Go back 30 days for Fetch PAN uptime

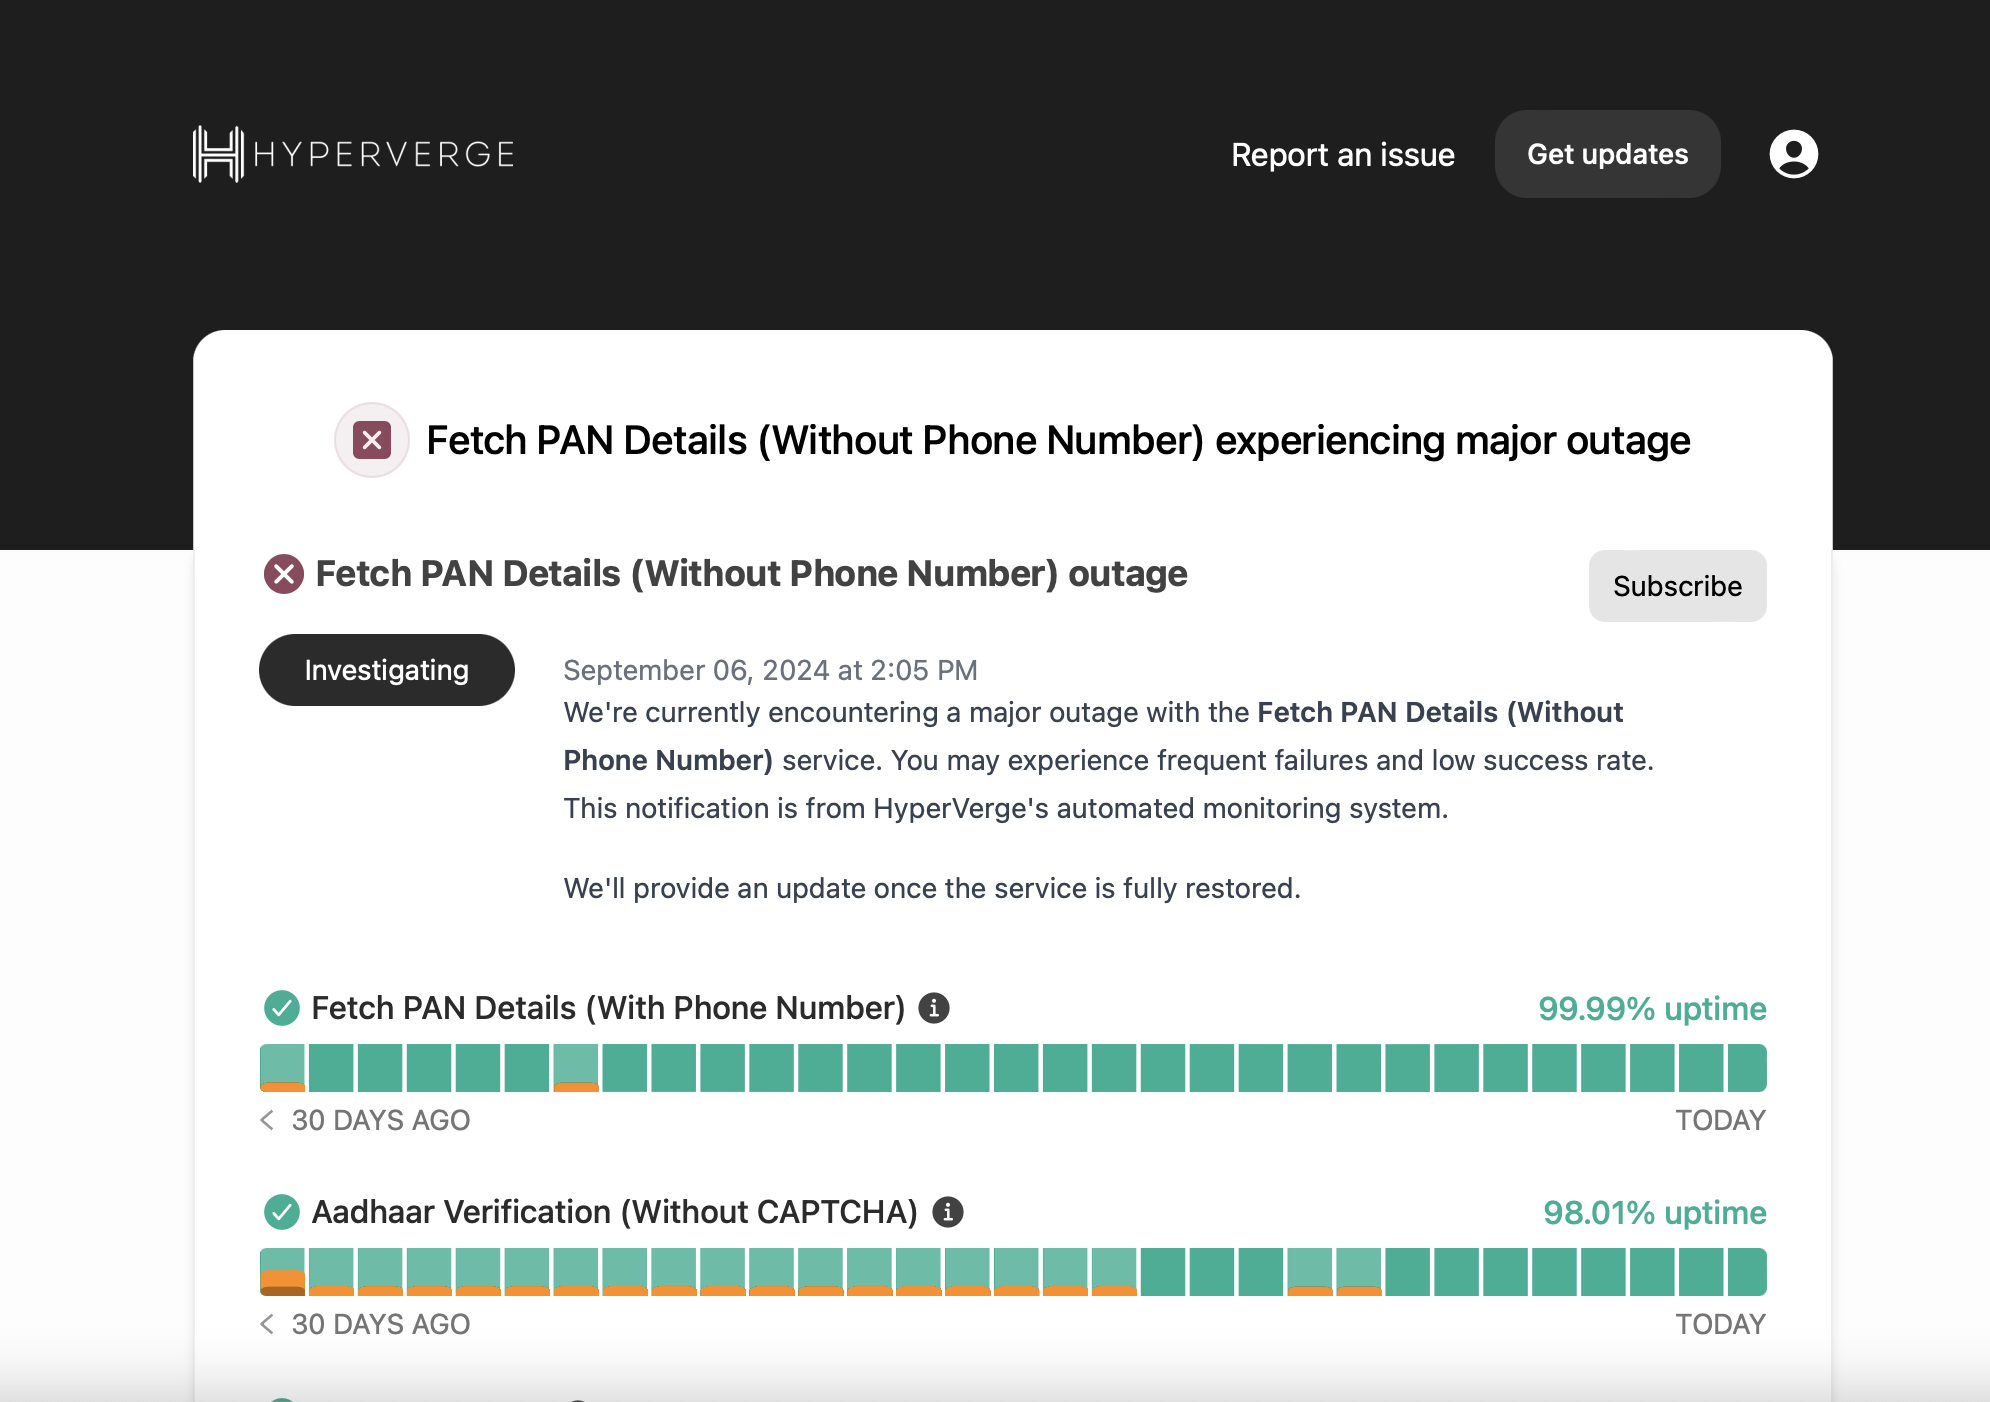click(267, 1120)
